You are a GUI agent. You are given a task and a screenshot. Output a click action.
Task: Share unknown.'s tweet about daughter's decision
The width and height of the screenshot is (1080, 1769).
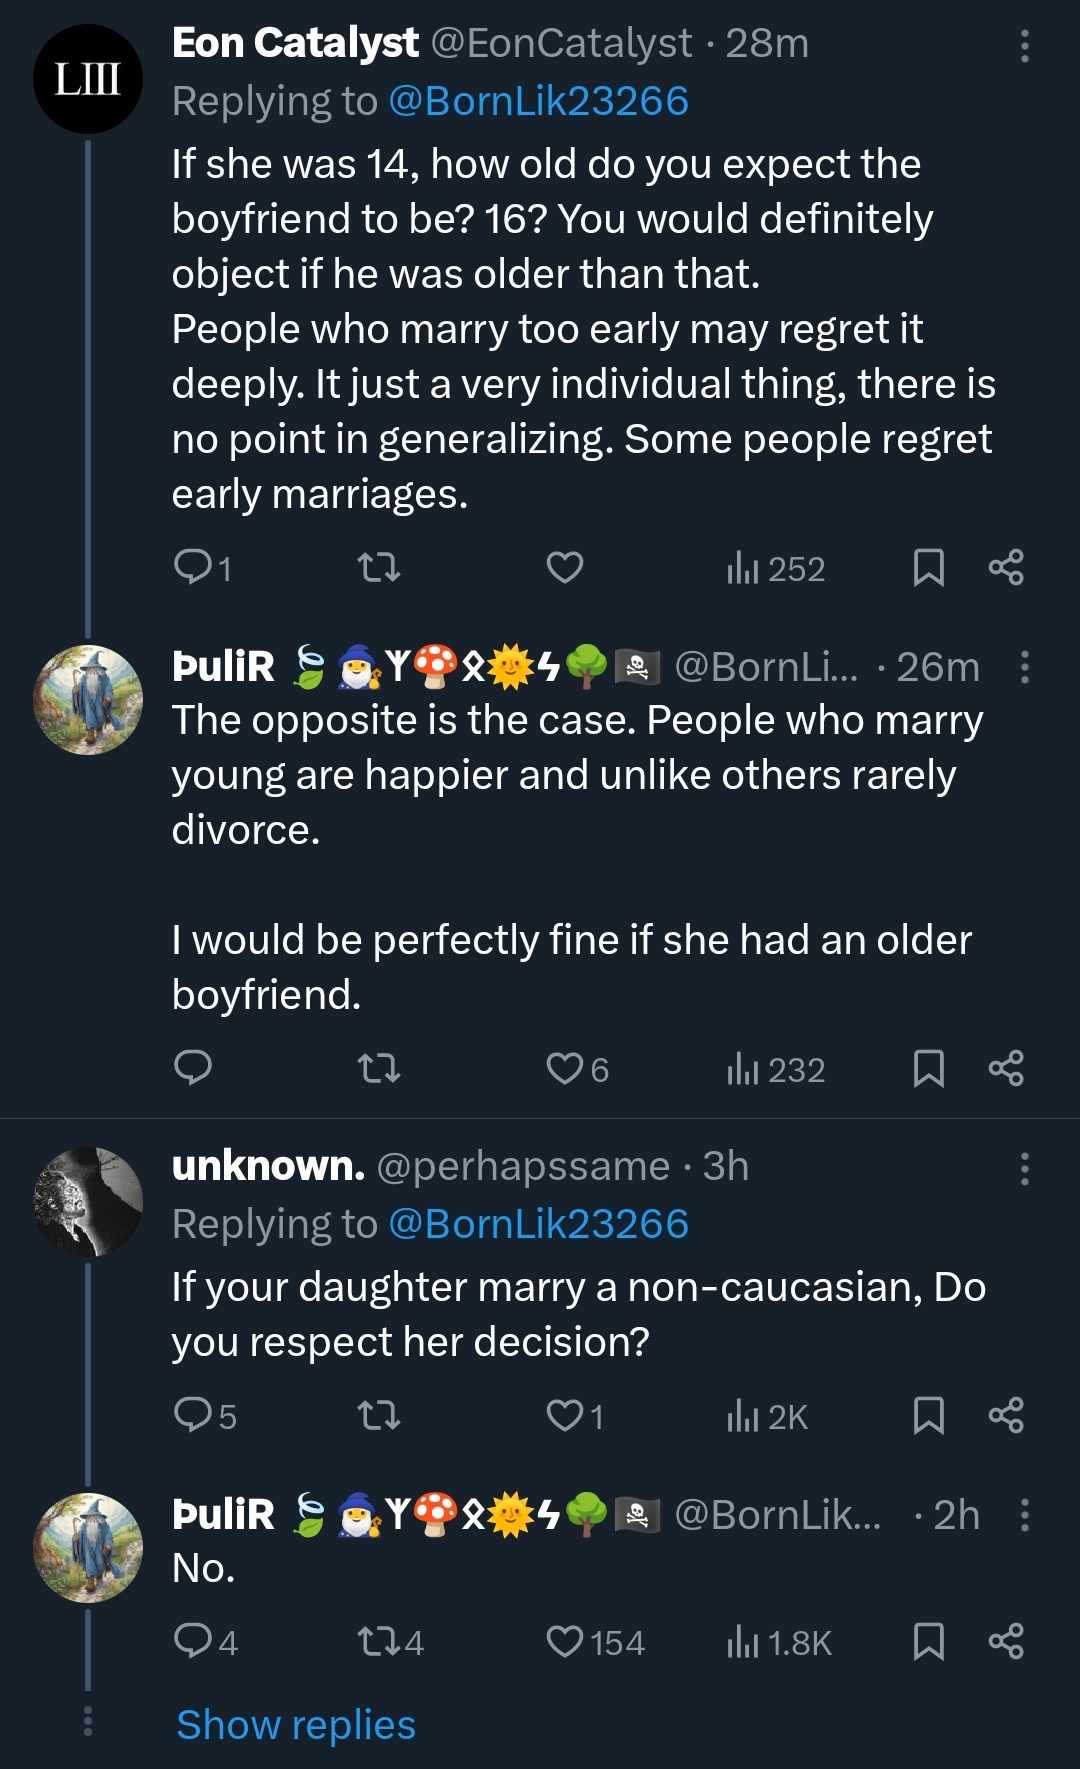(x=1006, y=1415)
